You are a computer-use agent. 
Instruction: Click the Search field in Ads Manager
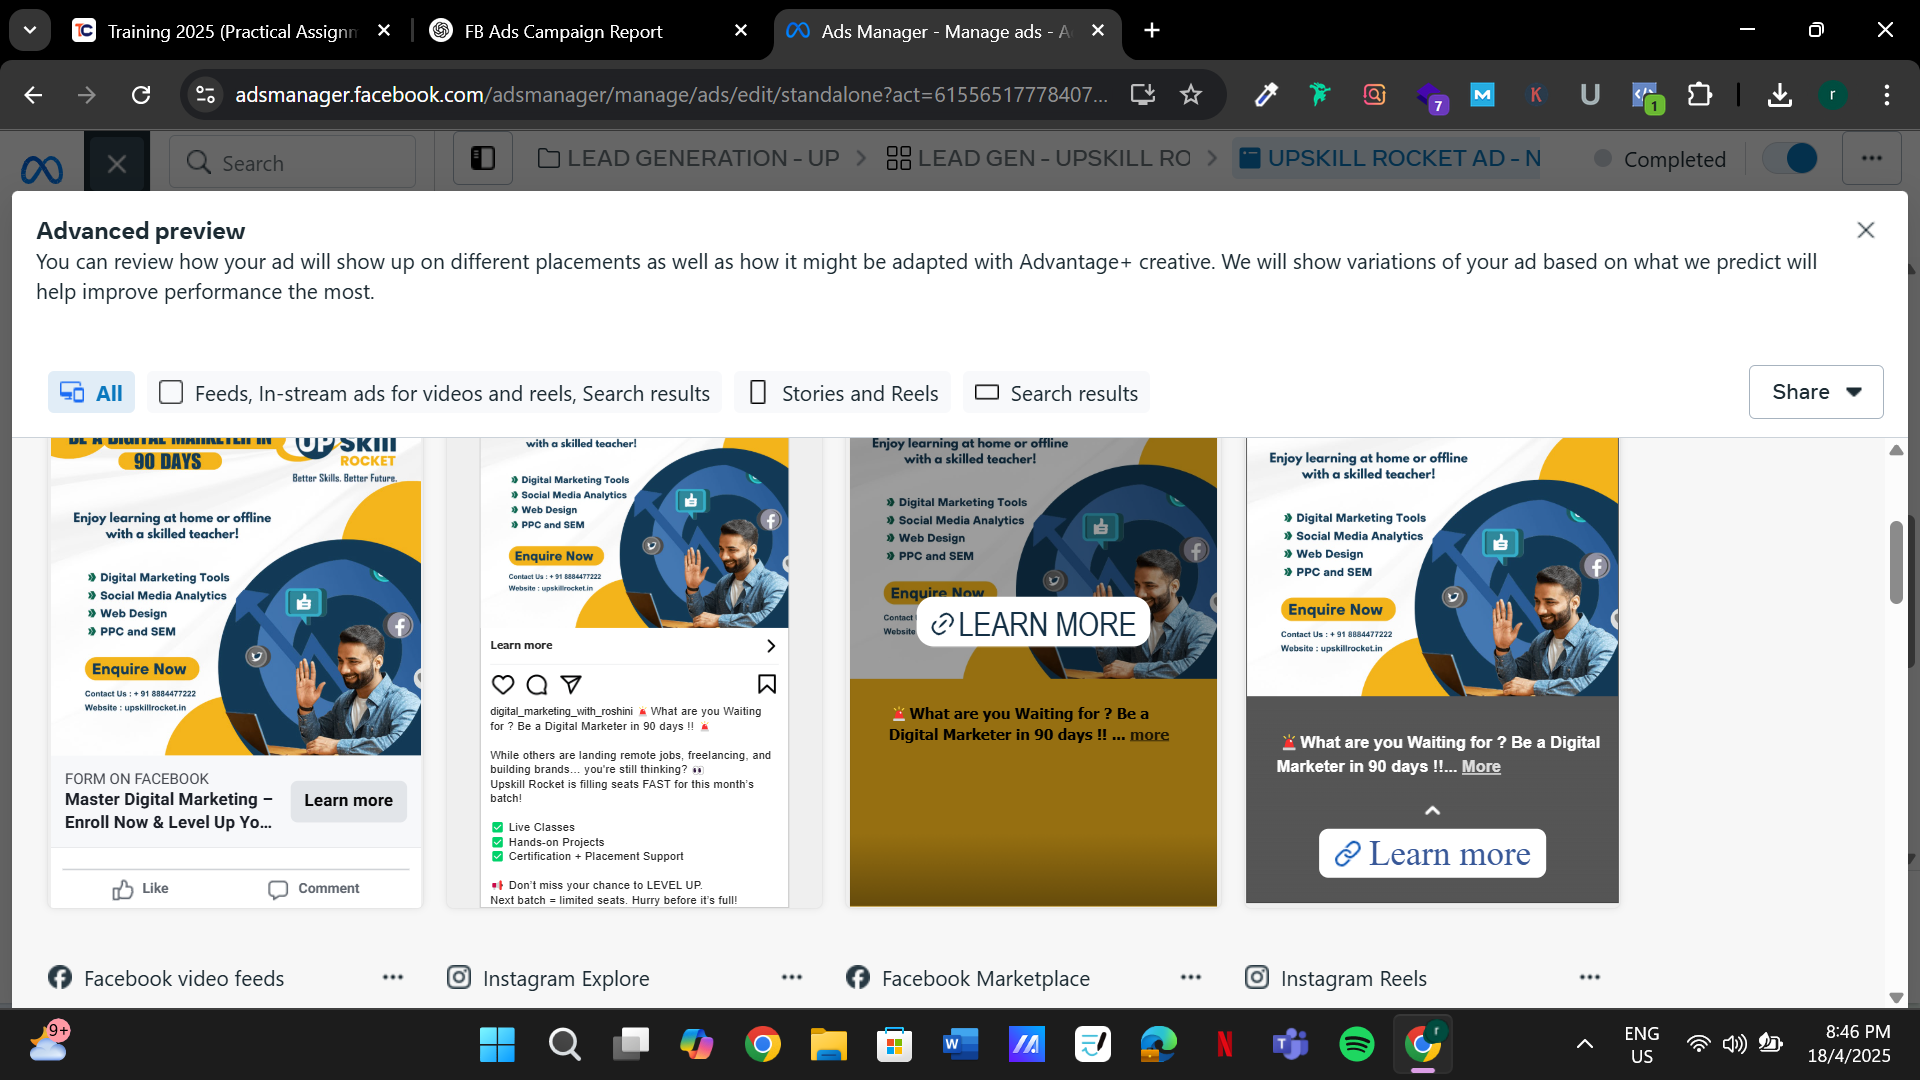[292, 163]
